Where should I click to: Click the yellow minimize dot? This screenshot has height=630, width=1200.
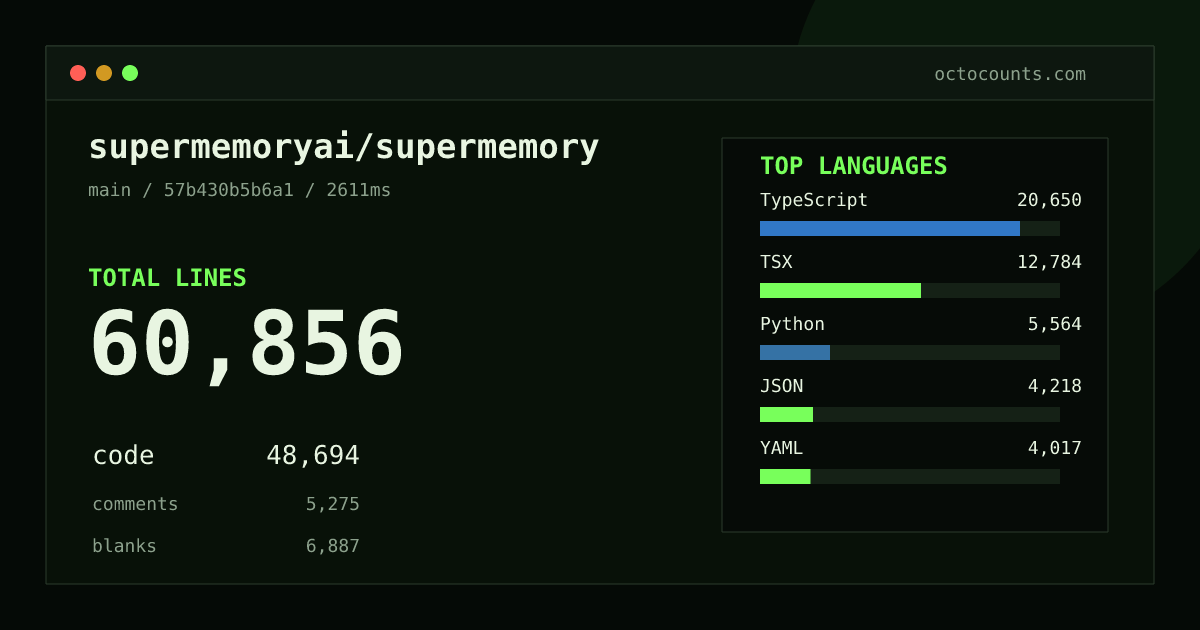coord(104,73)
